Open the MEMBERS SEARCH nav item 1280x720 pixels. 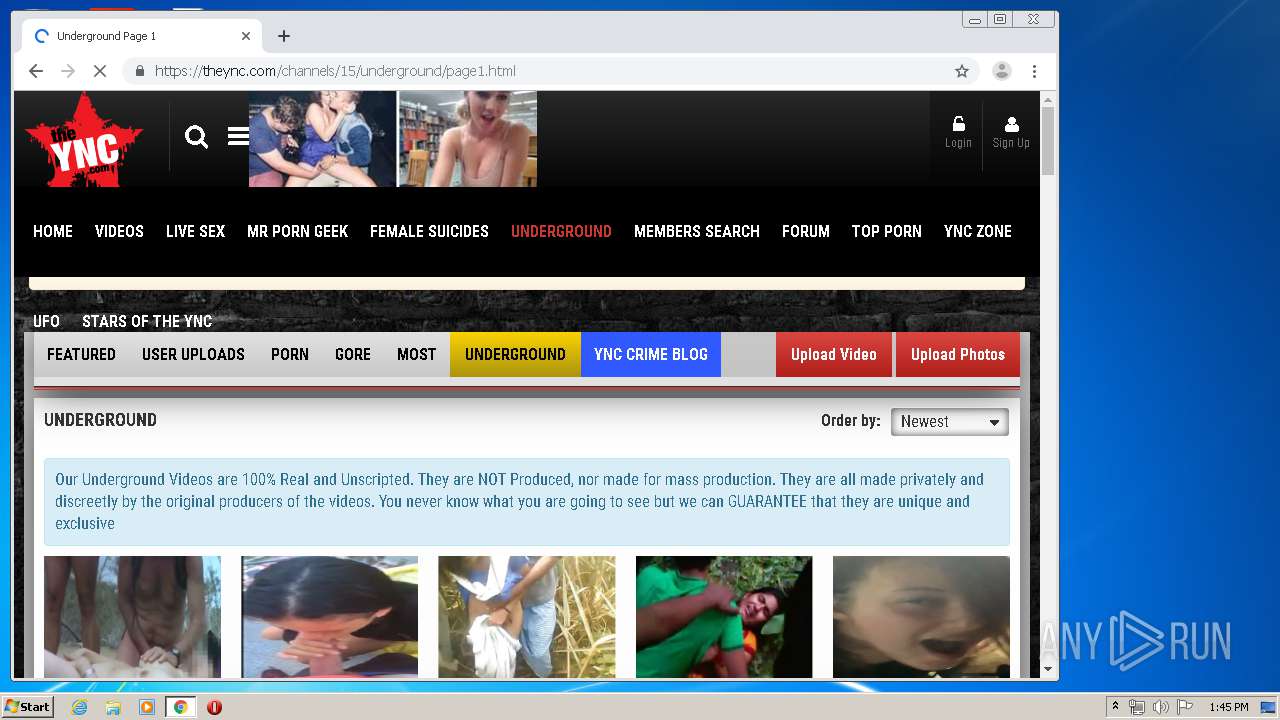pyautogui.click(x=697, y=231)
